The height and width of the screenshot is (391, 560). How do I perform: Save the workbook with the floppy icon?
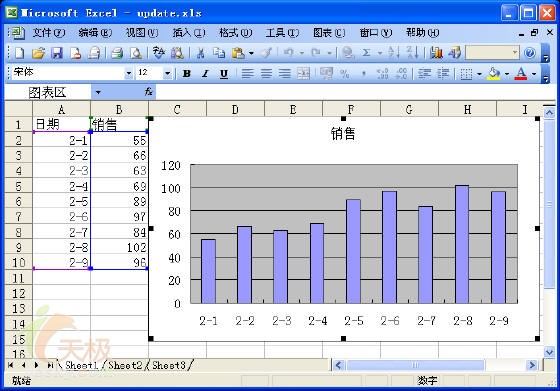(57, 53)
